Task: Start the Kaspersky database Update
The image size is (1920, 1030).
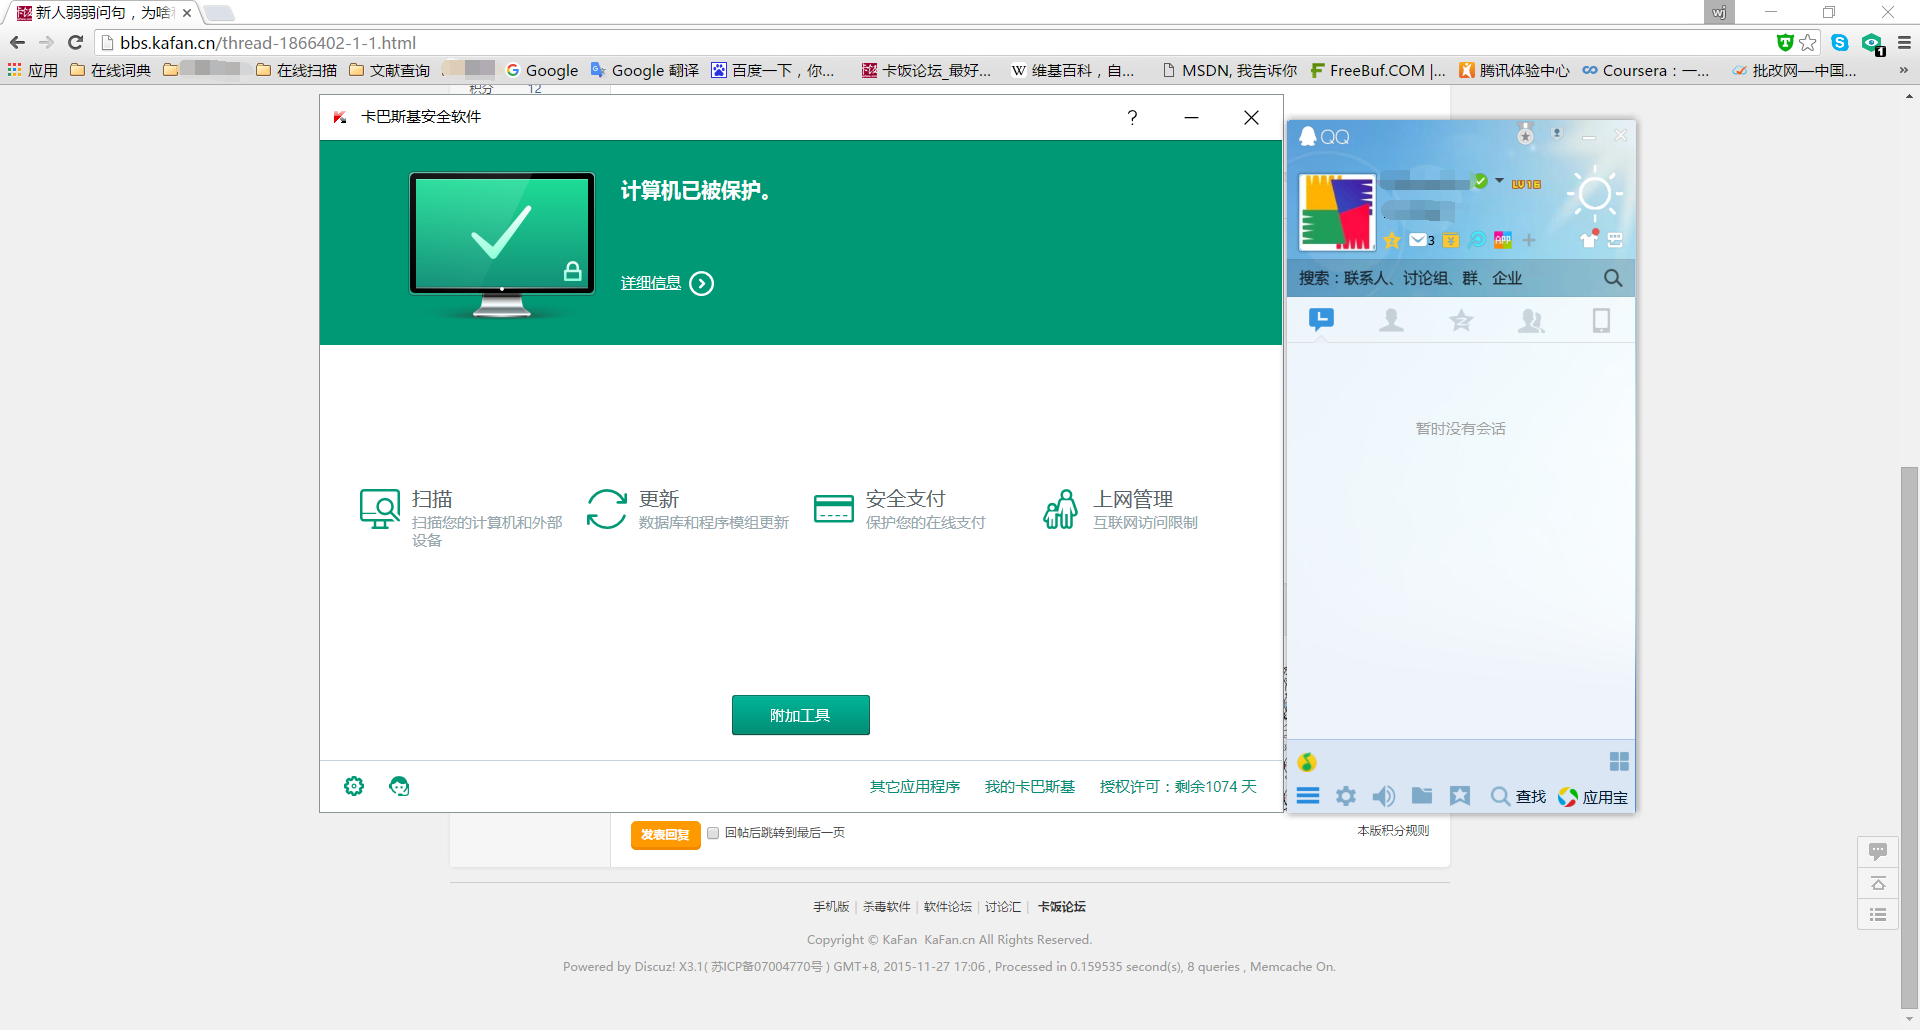Action: tap(688, 509)
